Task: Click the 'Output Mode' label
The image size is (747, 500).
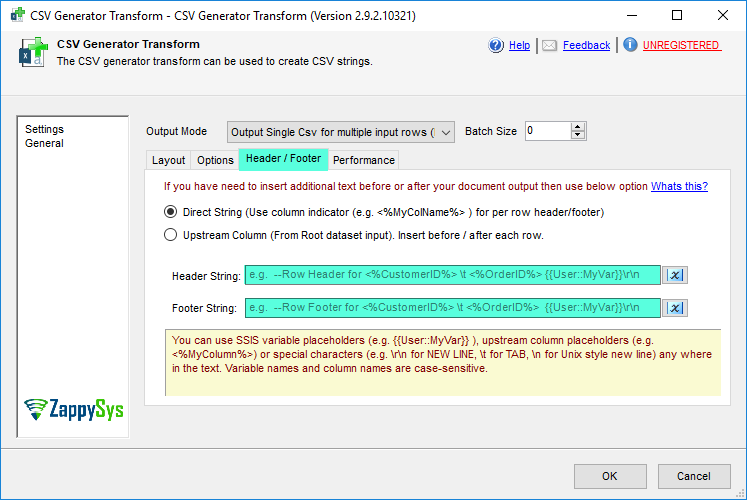Action: point(176,131)
